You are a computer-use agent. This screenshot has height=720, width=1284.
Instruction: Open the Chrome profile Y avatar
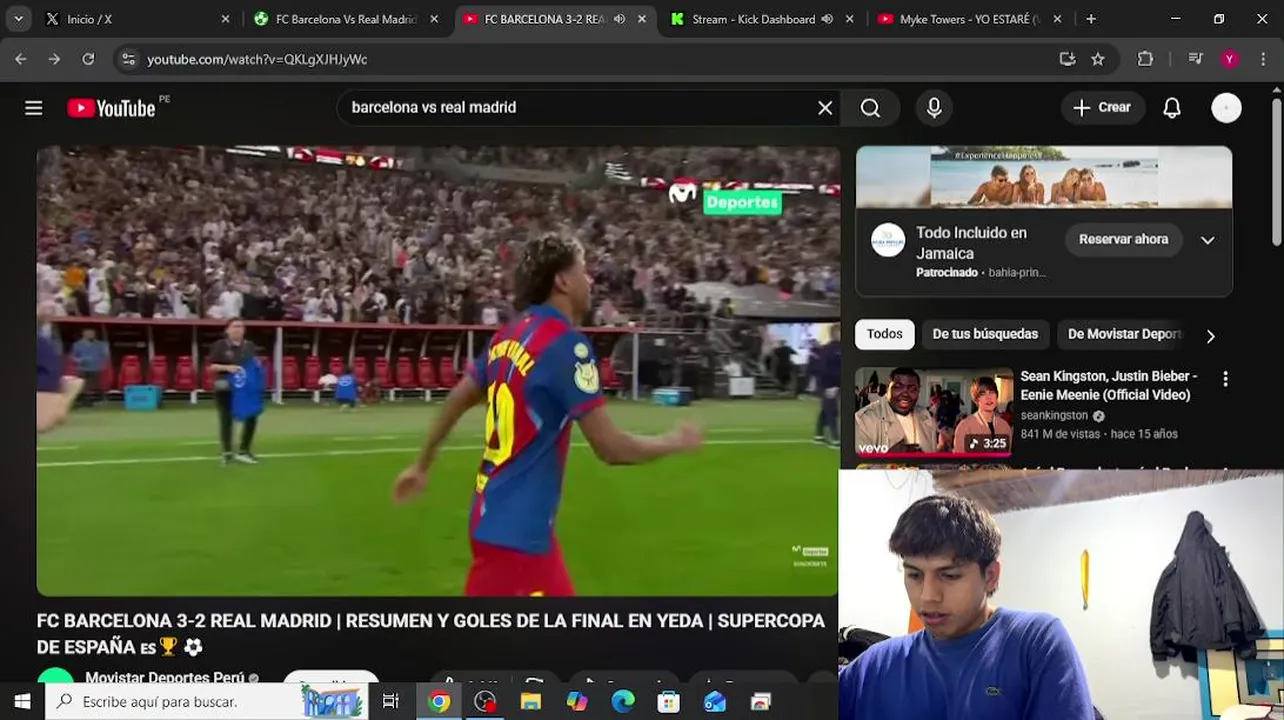pyautogui.click(x=1230, y=59)
